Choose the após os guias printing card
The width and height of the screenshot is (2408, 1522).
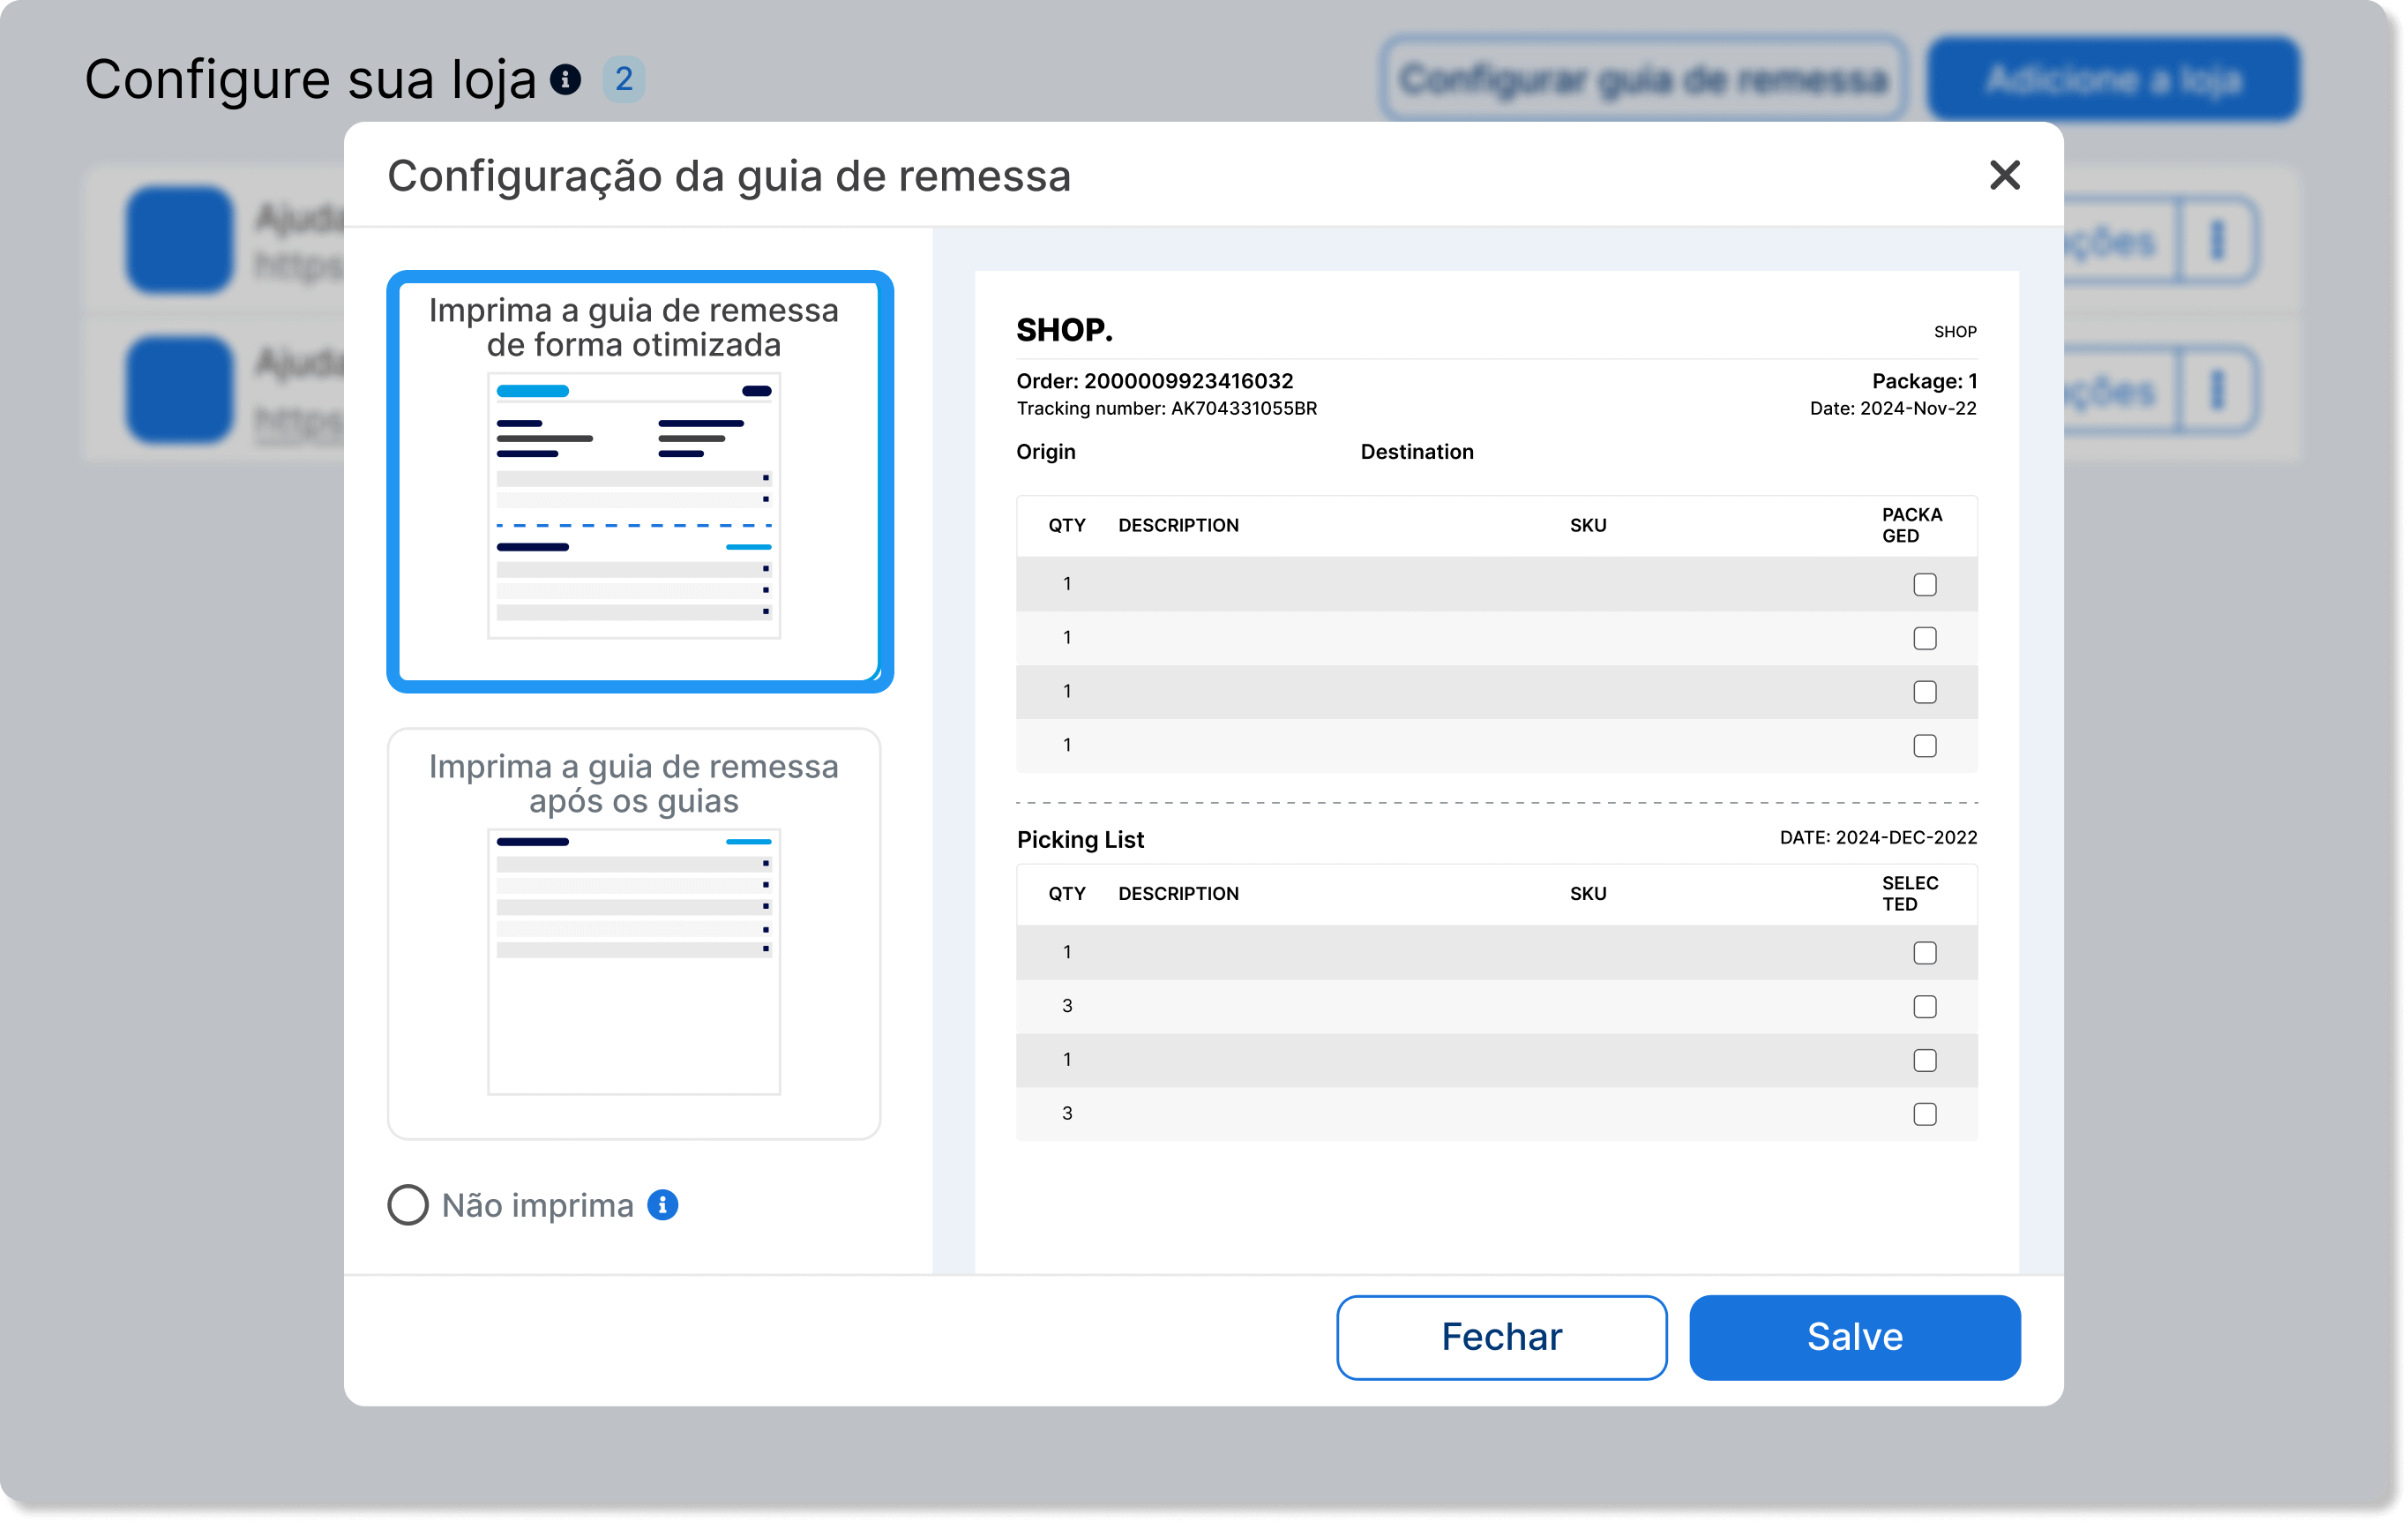634,933
